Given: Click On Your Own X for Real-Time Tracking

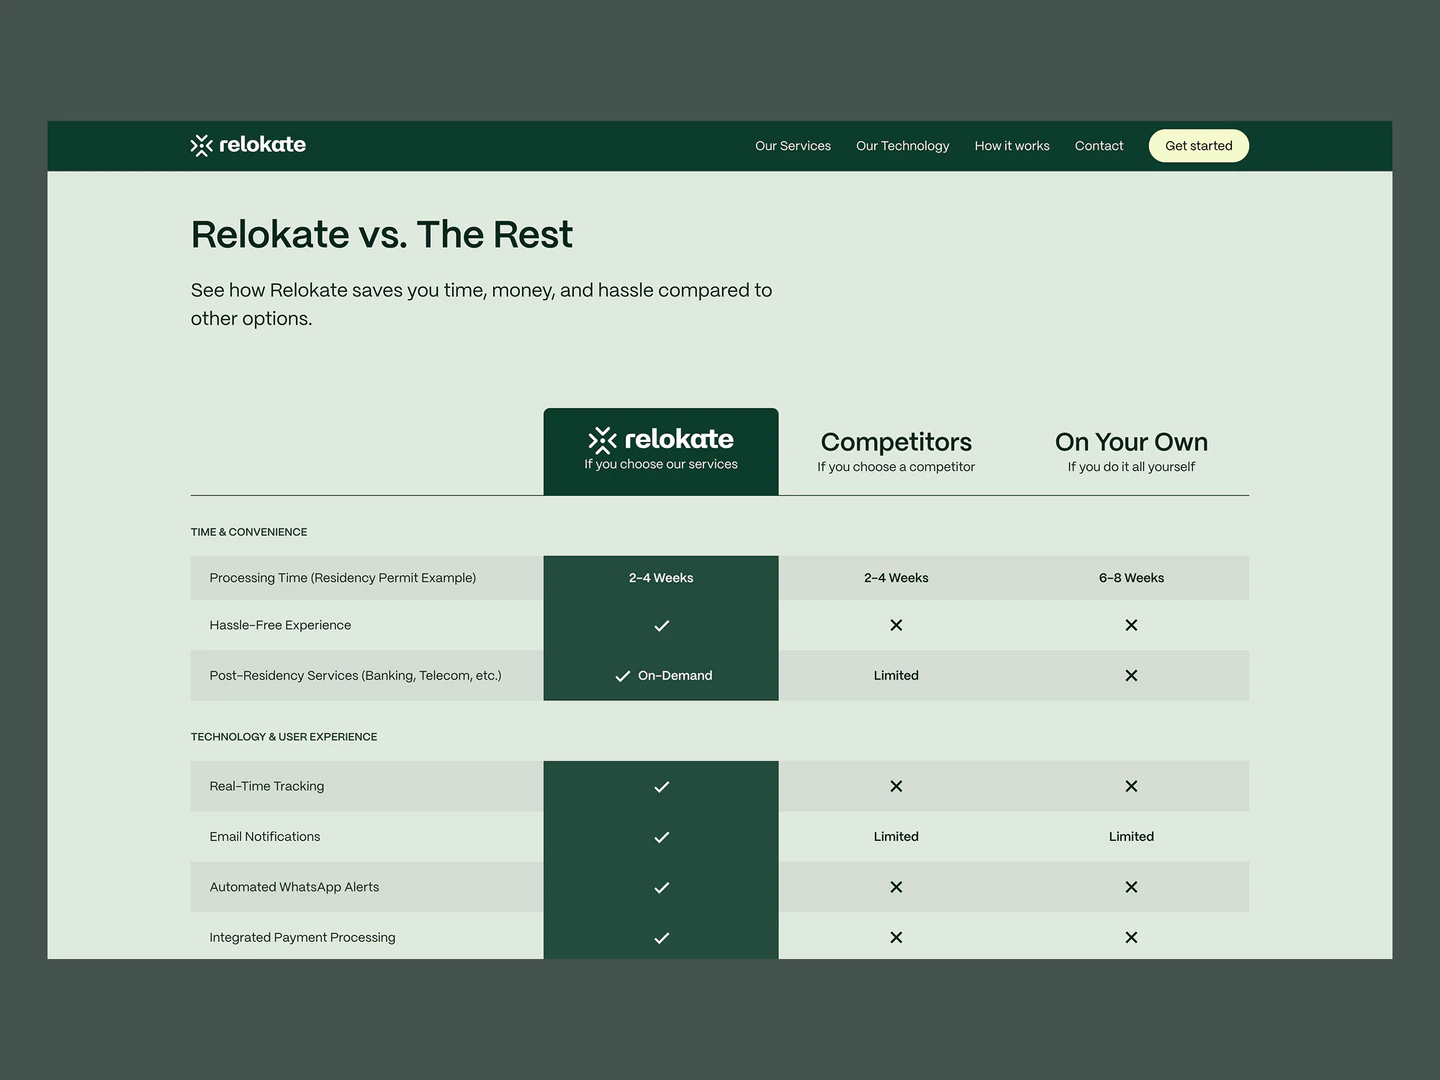Looking at the screenshot, I should click(x=1131, y=786).
